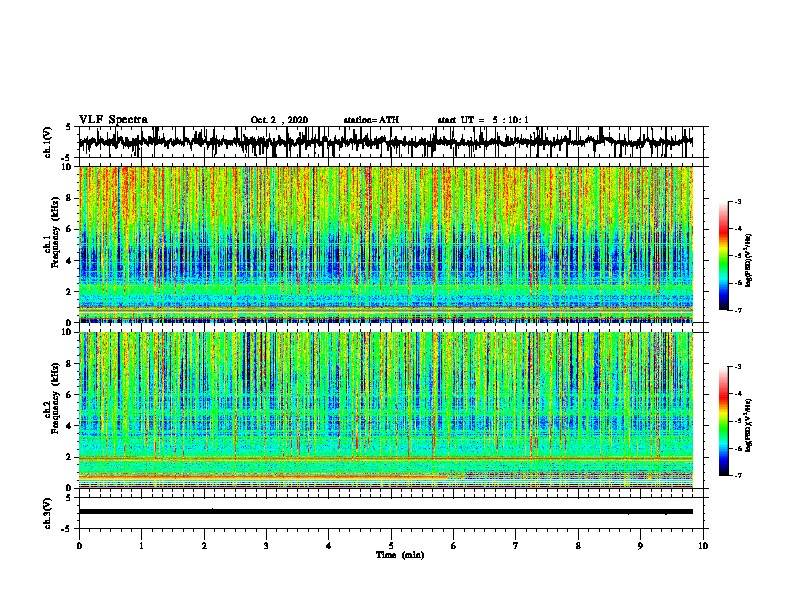Click the log(PSD) label of the ch.1 colorbar
Screen dimensions: 792x612
(749, 261)
